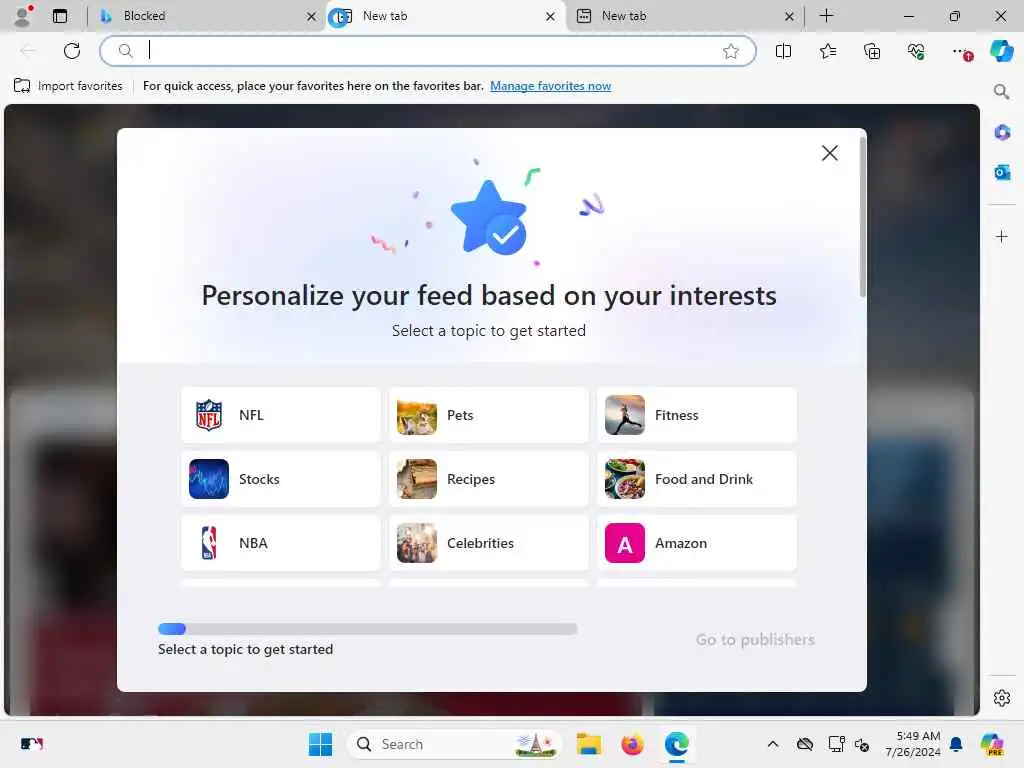Open Browser essentials heart icon
Screen dimensions: 1024x768
pyautogui.click(x=916, y=51)
